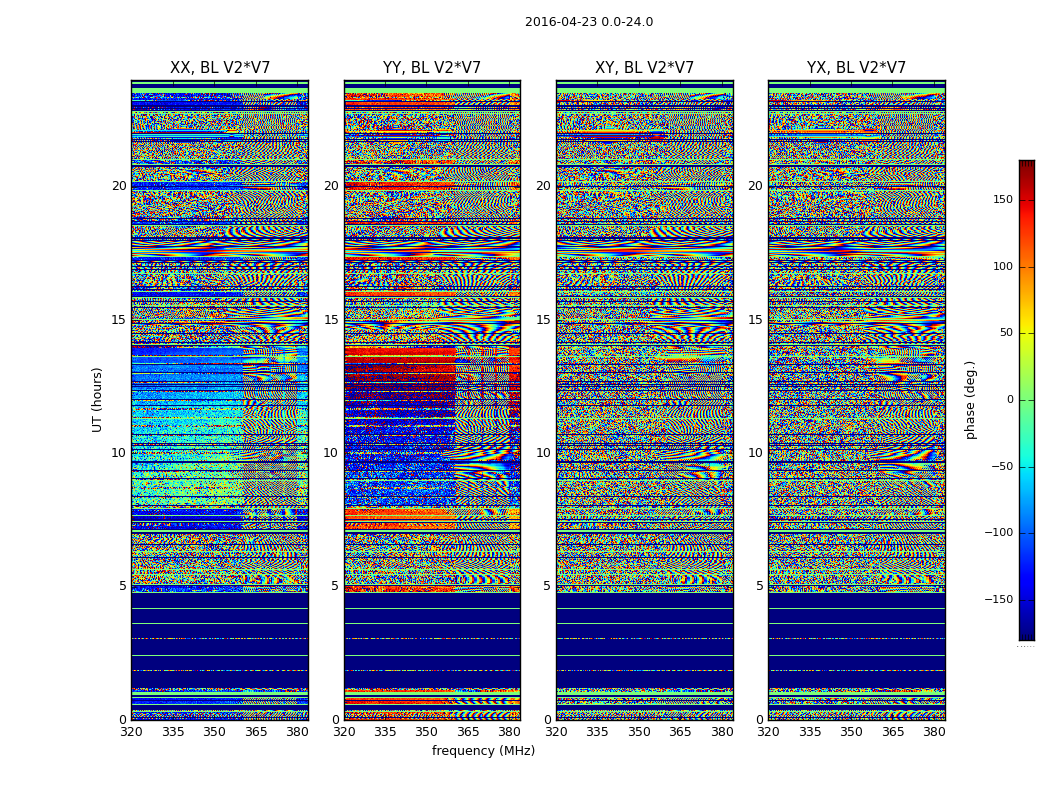
Task: Click the x-axis tick '335' under XY plot
Action: click(x=597, y=732)
